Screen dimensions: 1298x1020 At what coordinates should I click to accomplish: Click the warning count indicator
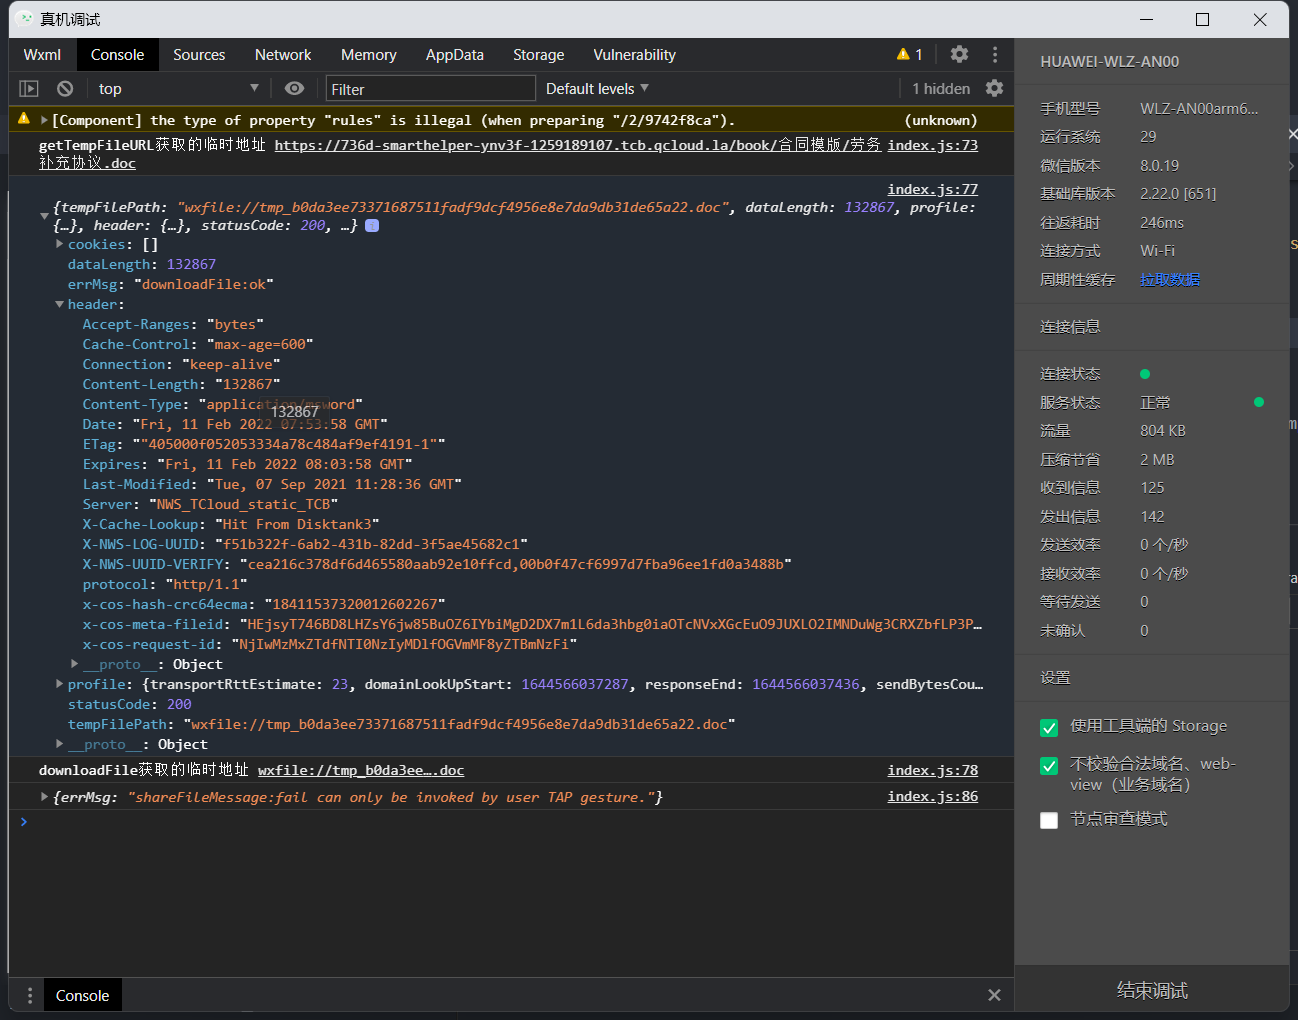coord(910,54)
